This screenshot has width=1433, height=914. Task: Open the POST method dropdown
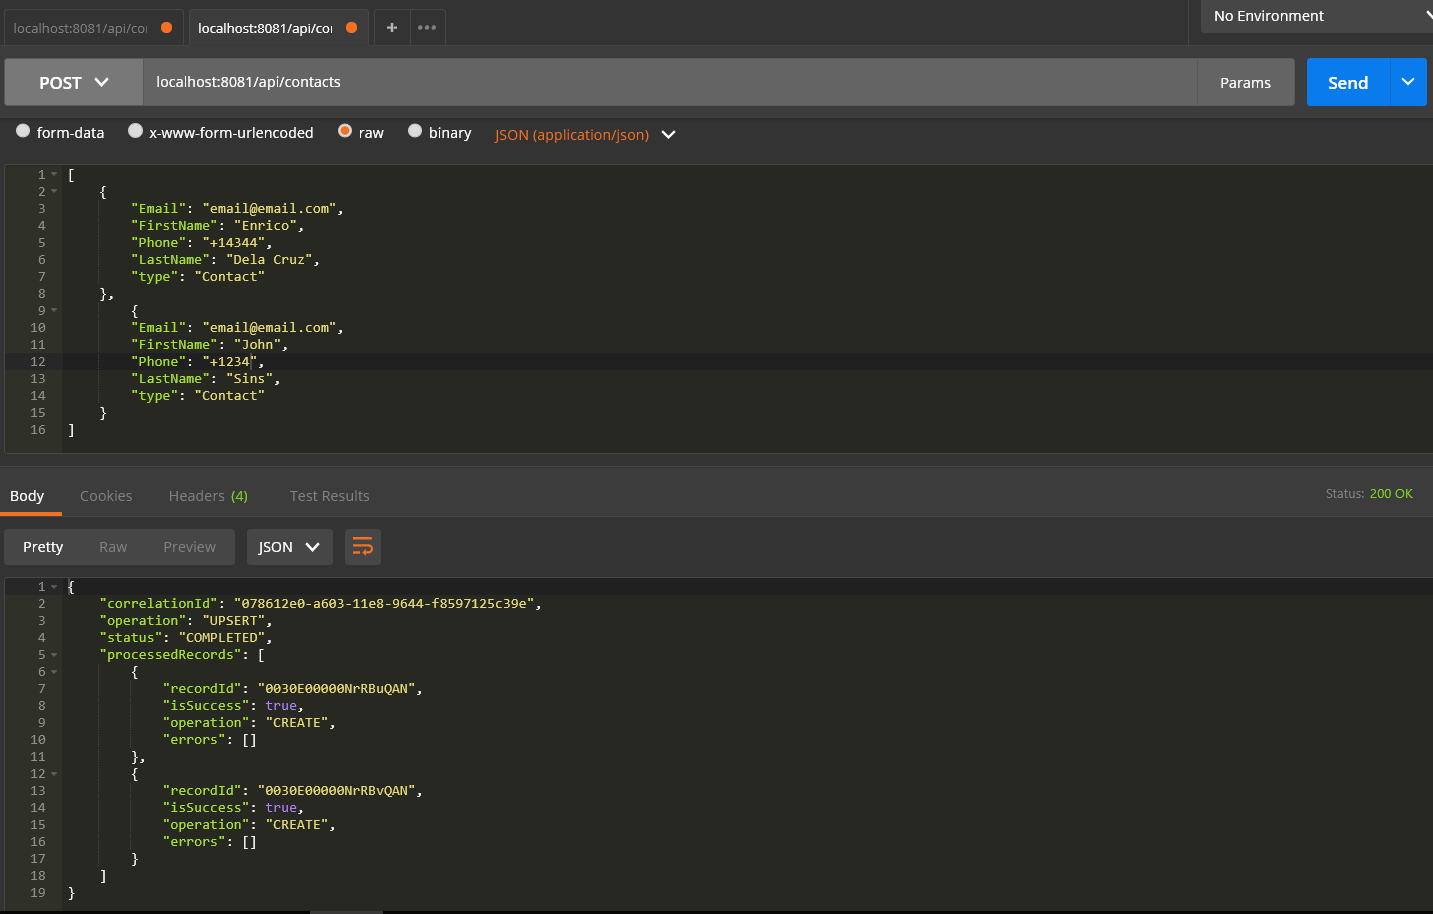coord(74,83)
